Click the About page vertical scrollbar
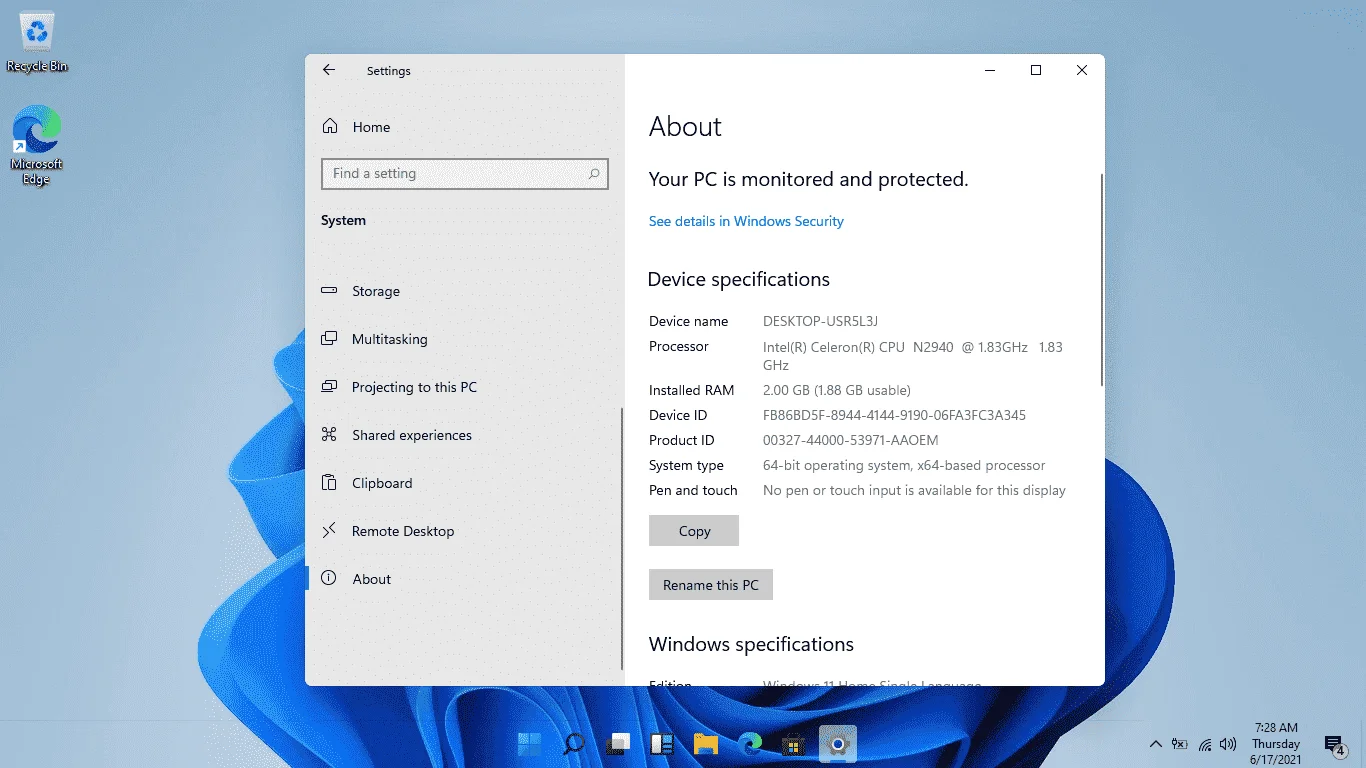 tap(1101, 280)
